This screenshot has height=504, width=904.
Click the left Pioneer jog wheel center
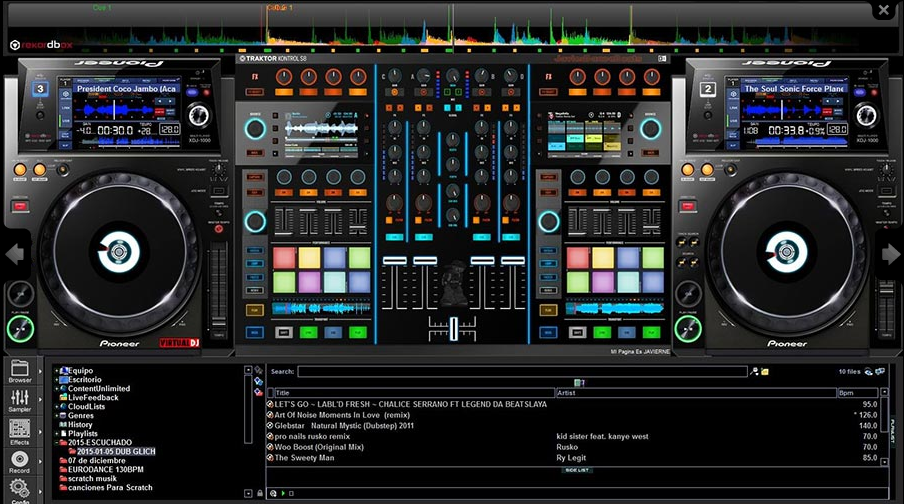[118, 252]
